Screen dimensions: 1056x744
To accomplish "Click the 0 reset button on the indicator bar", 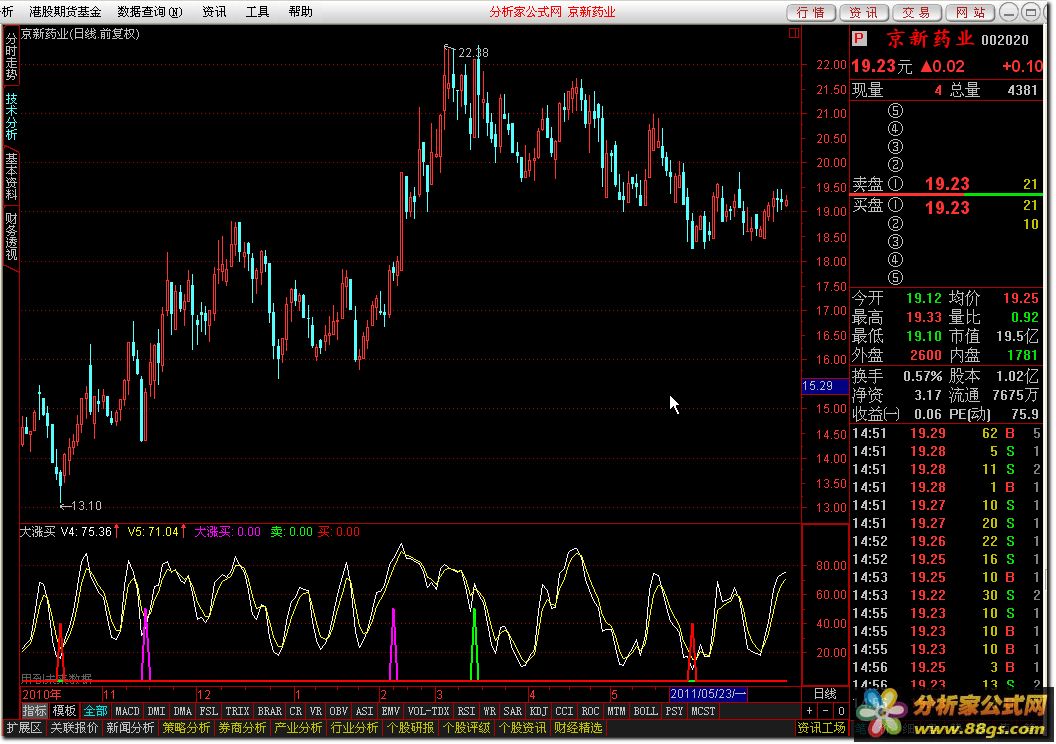I will pyautogui.click(x=840, y=711).
